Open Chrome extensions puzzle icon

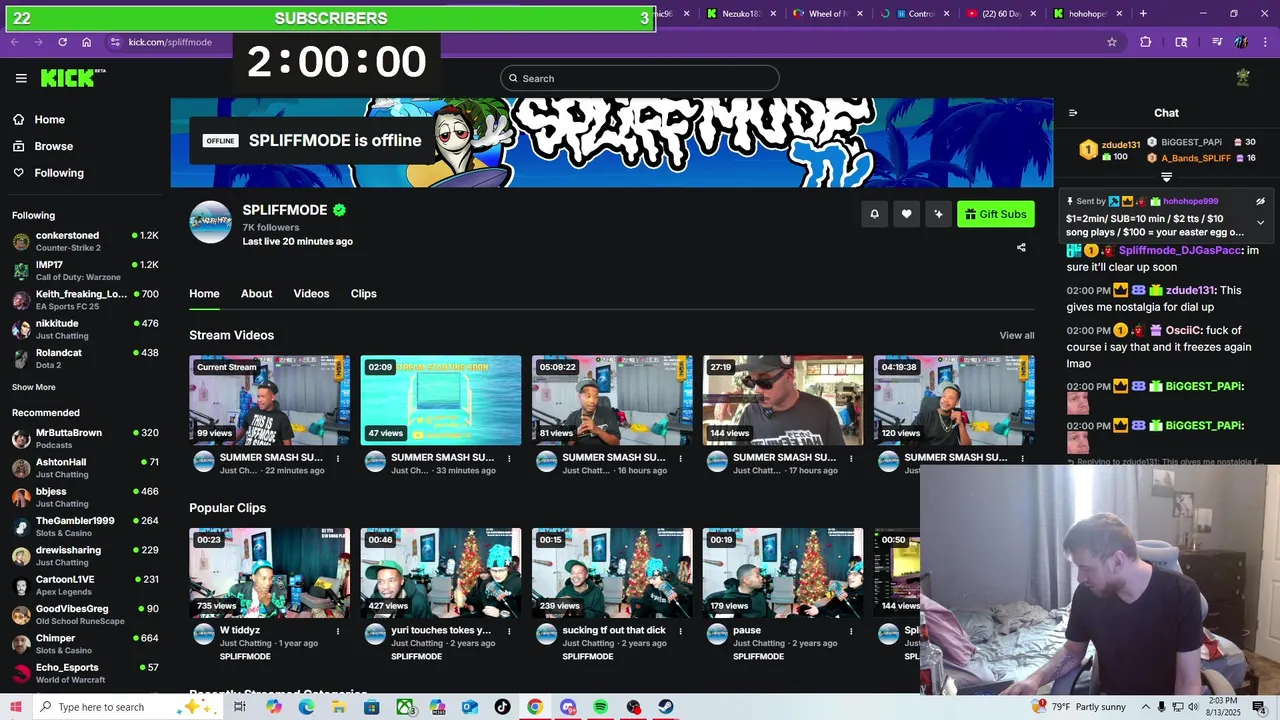(1146, 42)
